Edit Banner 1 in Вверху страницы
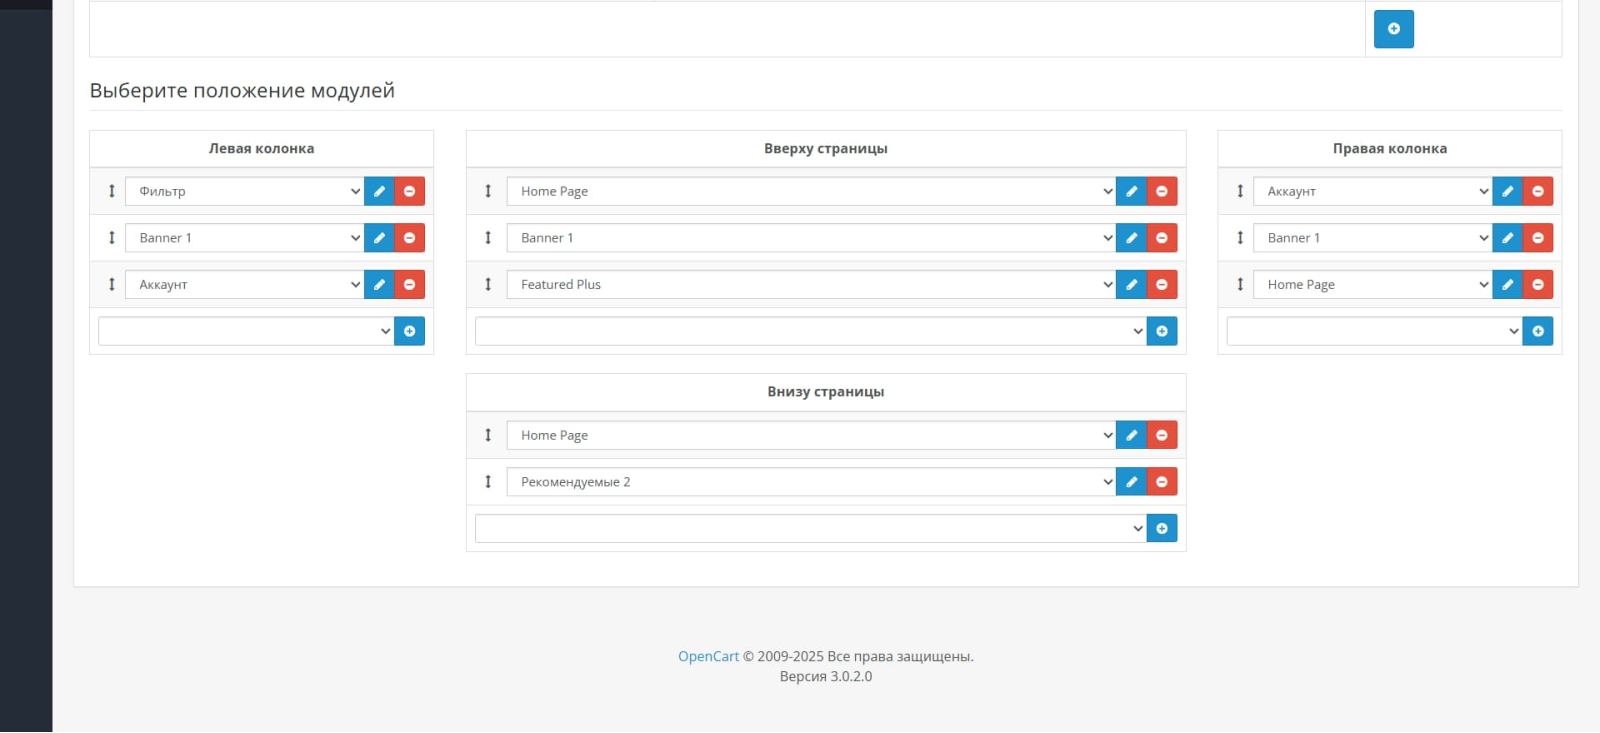 (x=1131, y=238)
